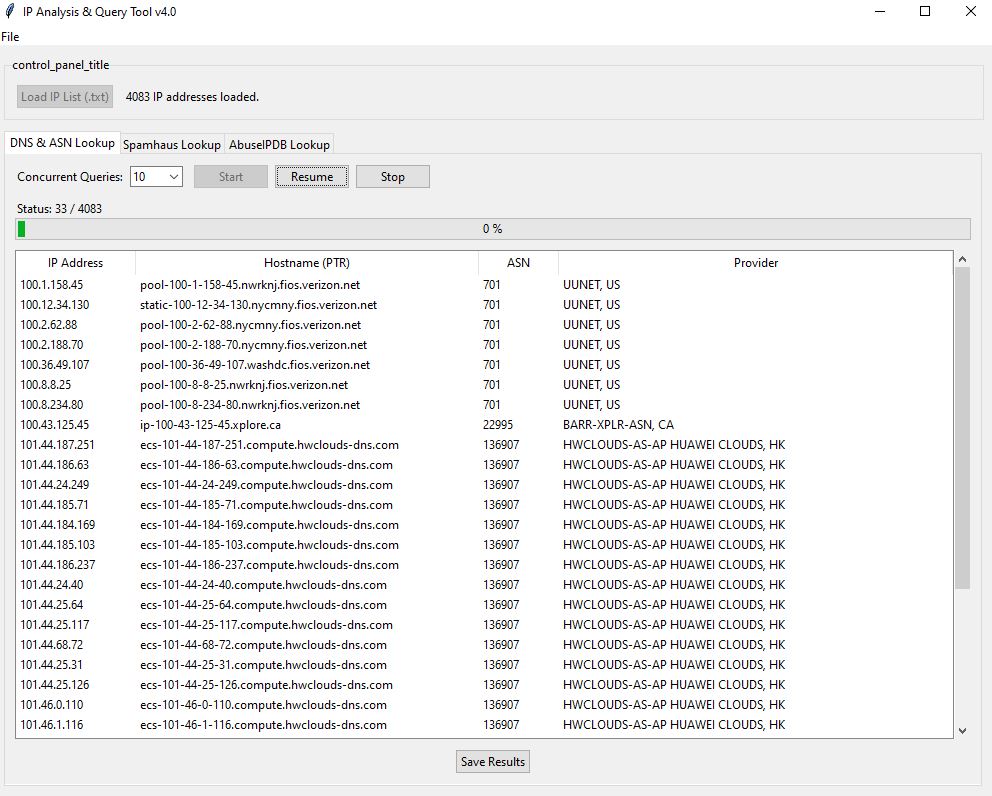Select the 101.44.68.72 row
Image resolution: width=992 pixels, height=796 pixels.
(484, 645)
